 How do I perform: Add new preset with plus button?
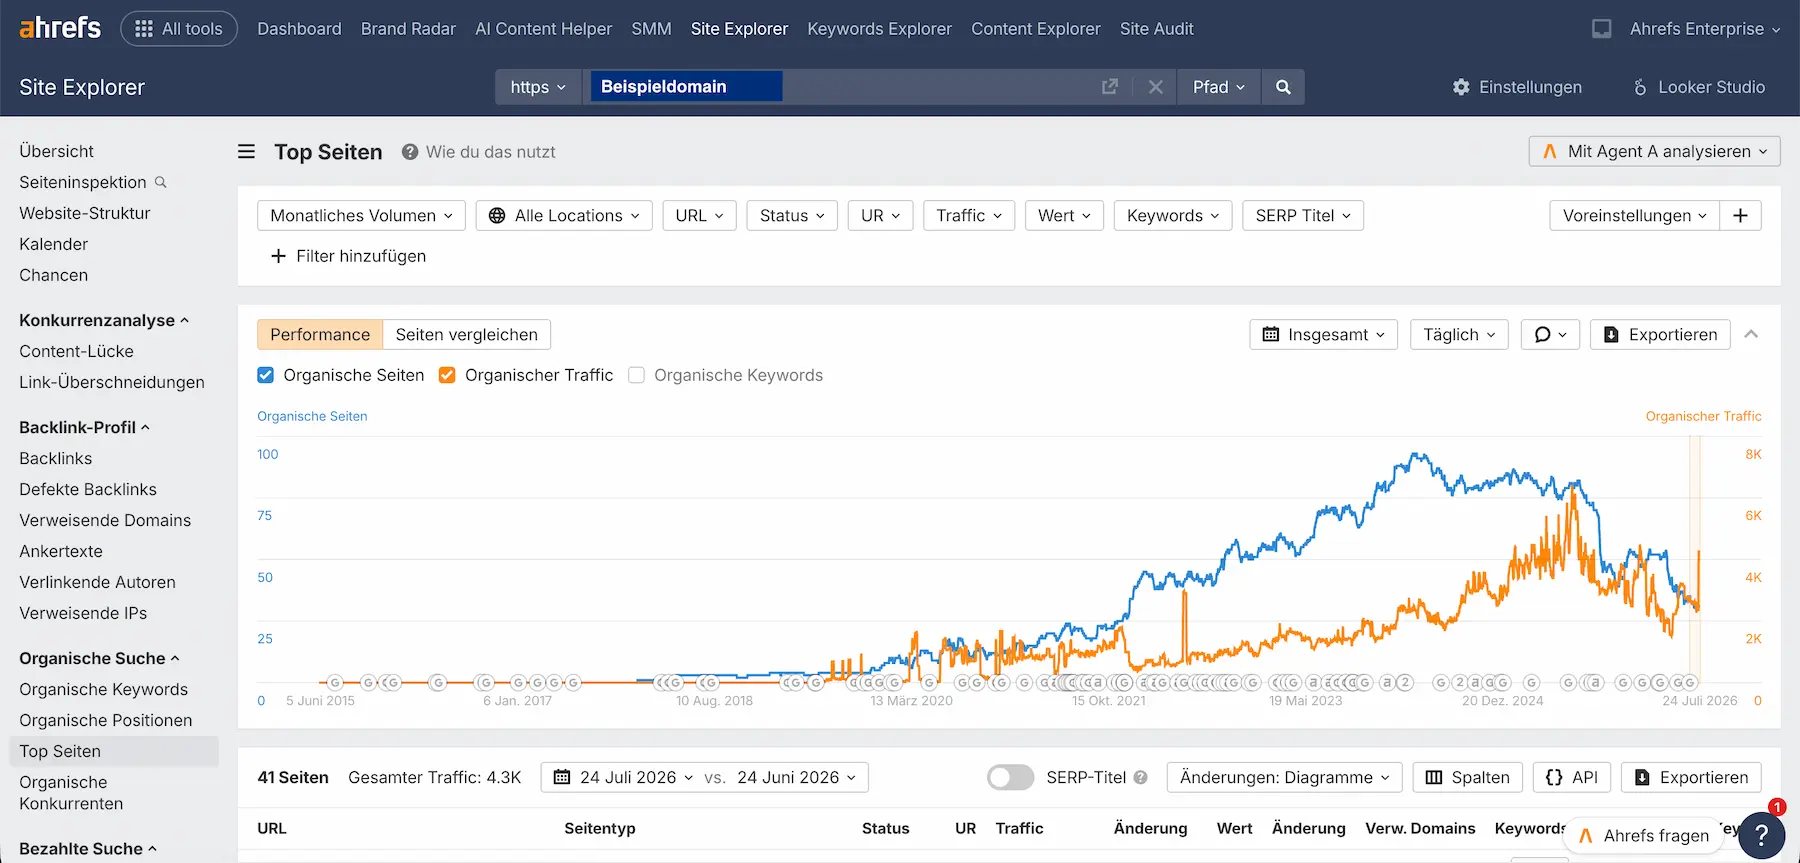pyautogui.click(x=1740, y=216)
